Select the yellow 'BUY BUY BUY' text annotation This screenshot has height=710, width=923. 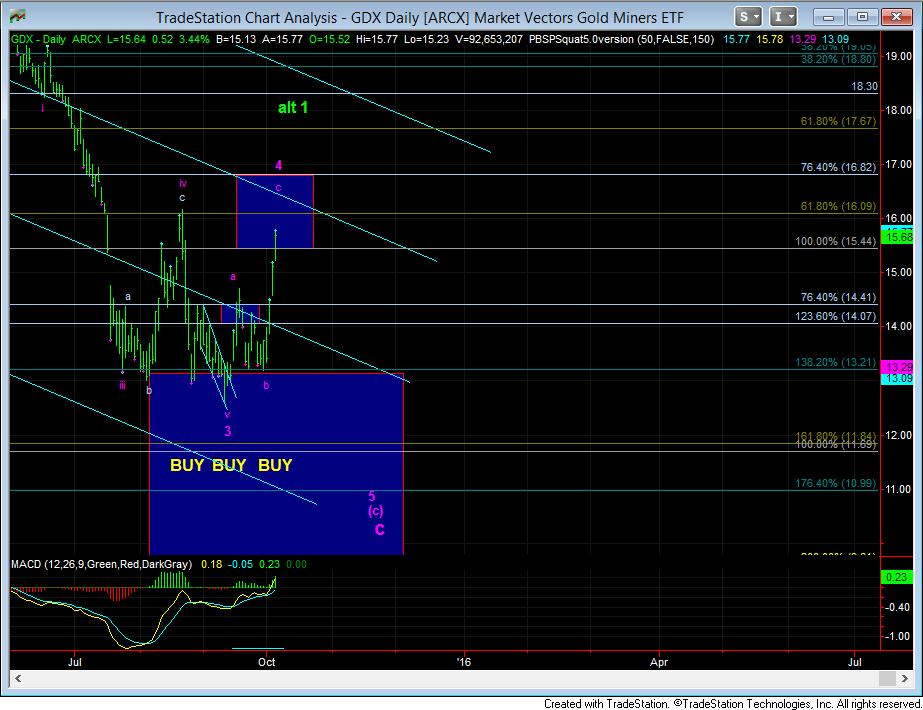pos(231,465)
